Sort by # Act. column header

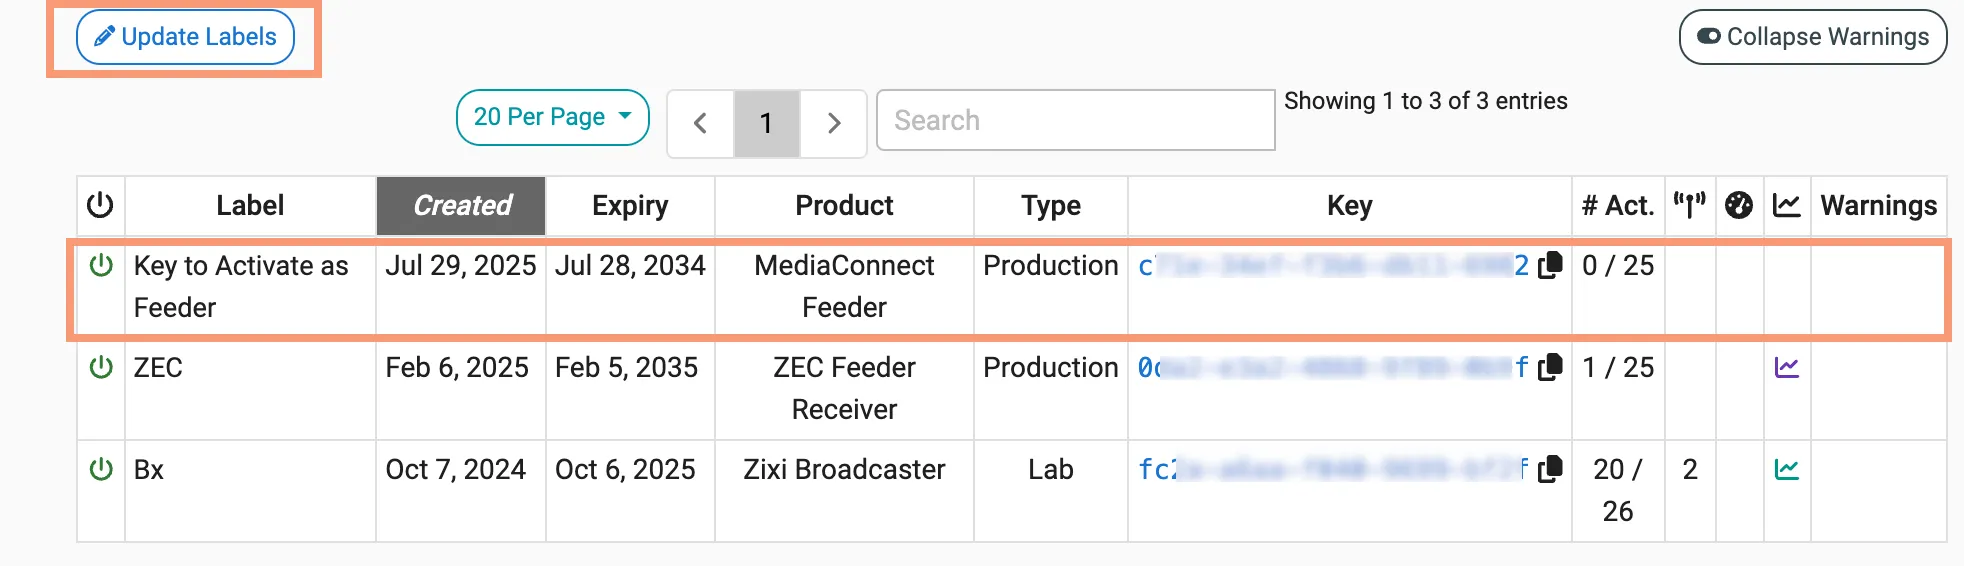[1618, 206]
